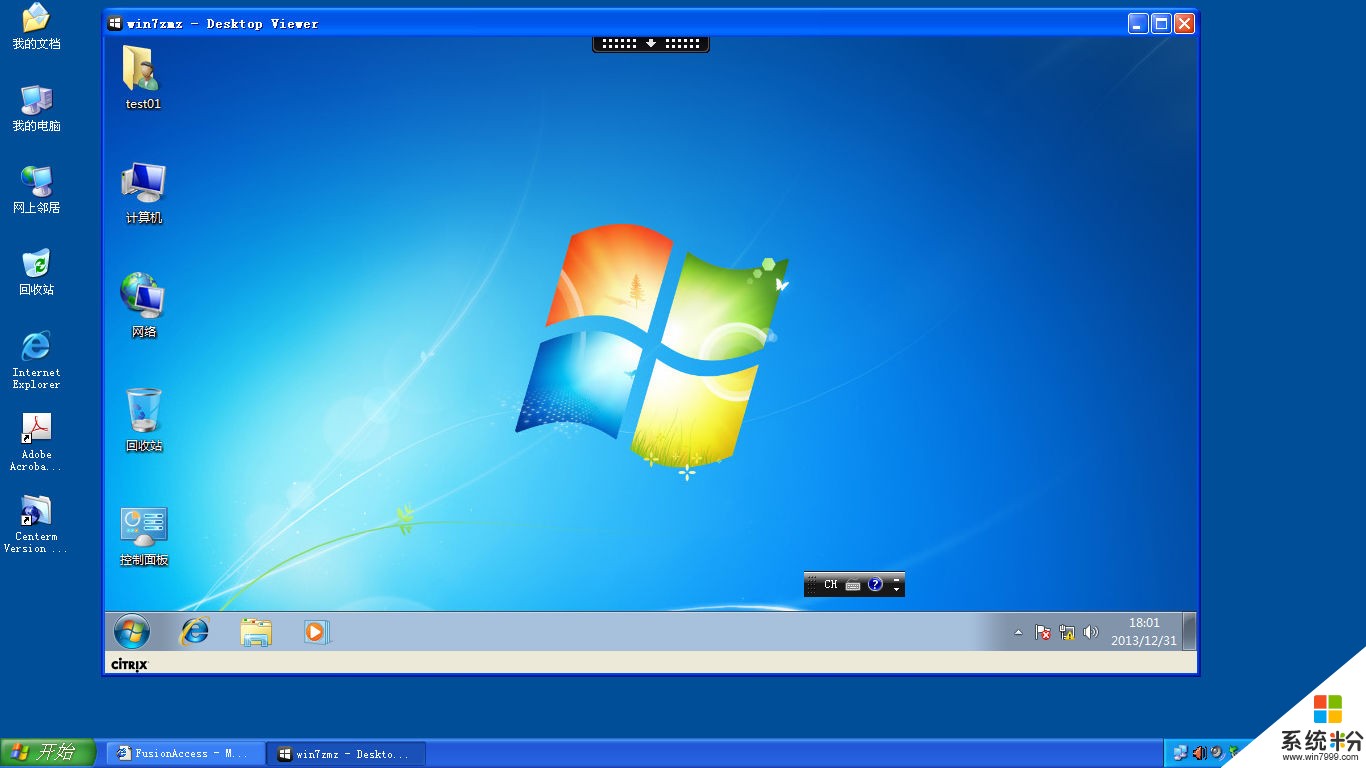1366x768 pixels.
Task: Launch Adobe Acrobat shortcut
Action: 36,441
